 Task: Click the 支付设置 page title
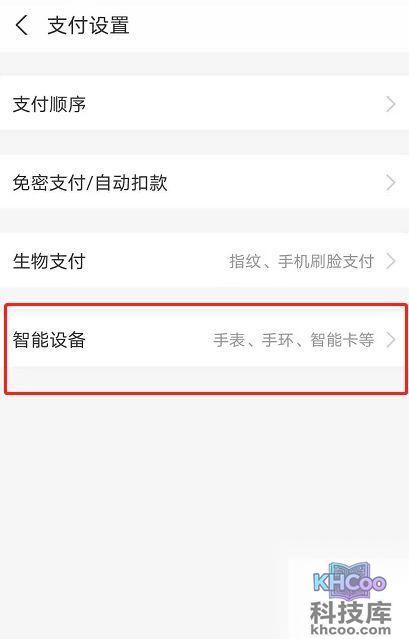(88, 25)
